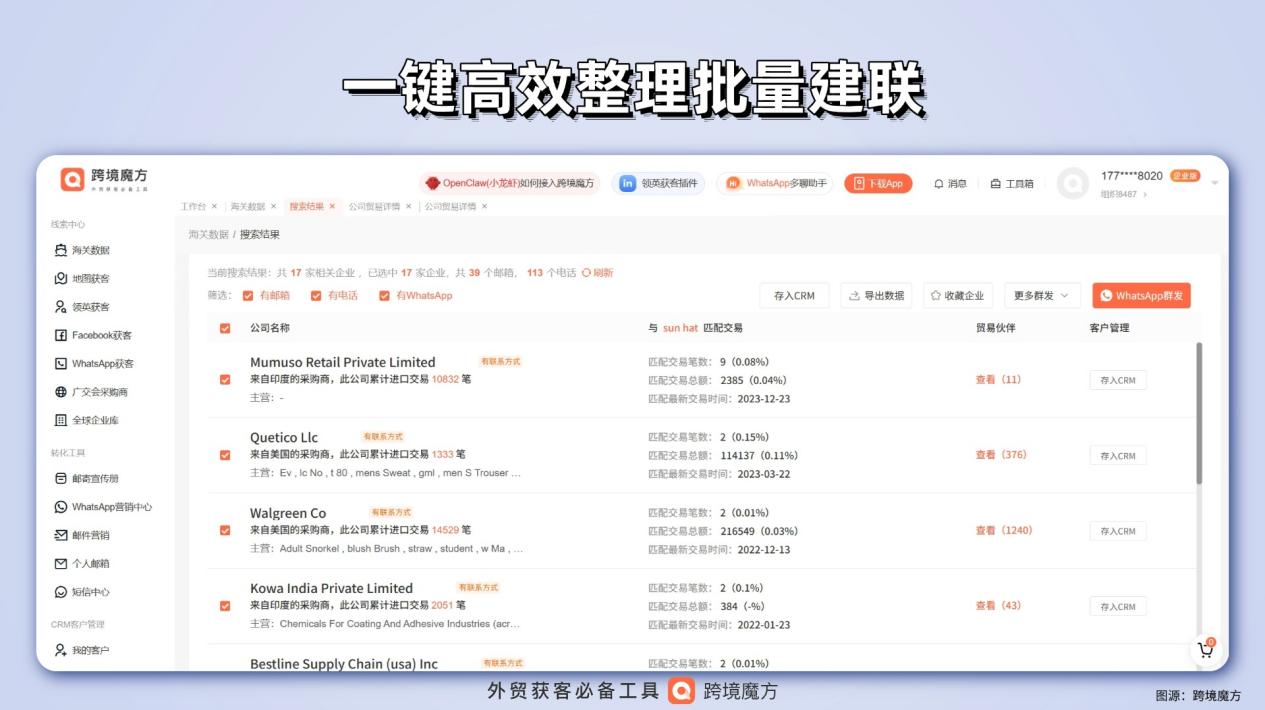The width and height of the screenshot is (1265, 710).
Task: View Kowa India trade partners 查看（43）
Action: pos(998,606)
